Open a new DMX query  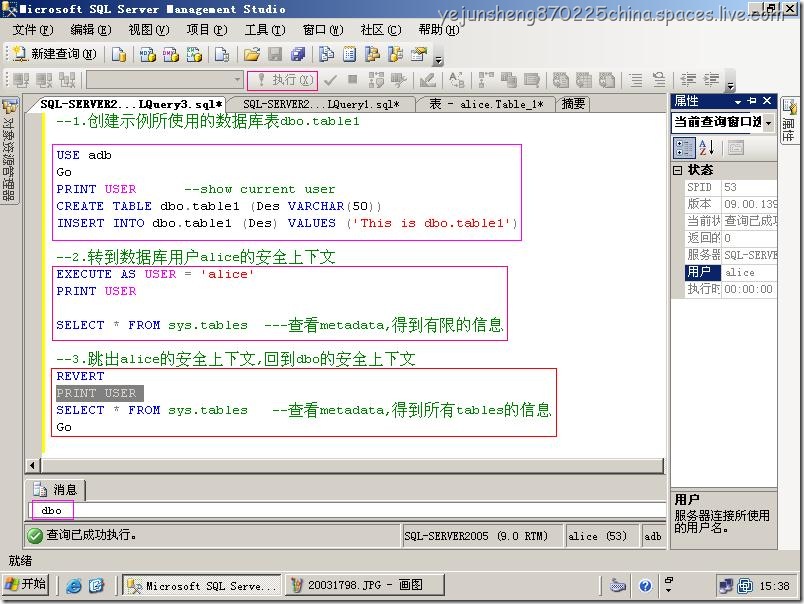point(171,54)
